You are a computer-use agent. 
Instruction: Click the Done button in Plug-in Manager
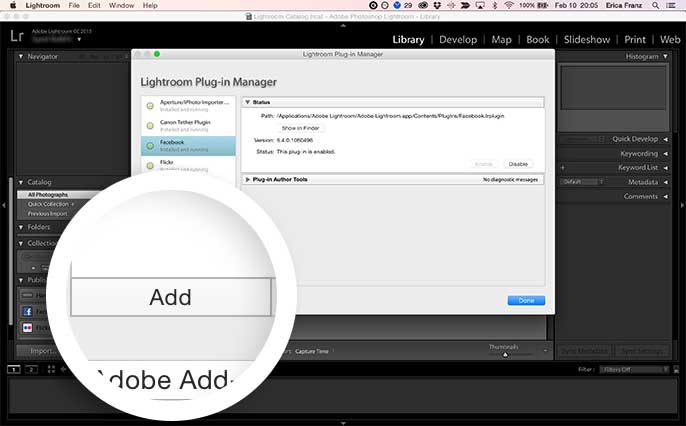526,300
